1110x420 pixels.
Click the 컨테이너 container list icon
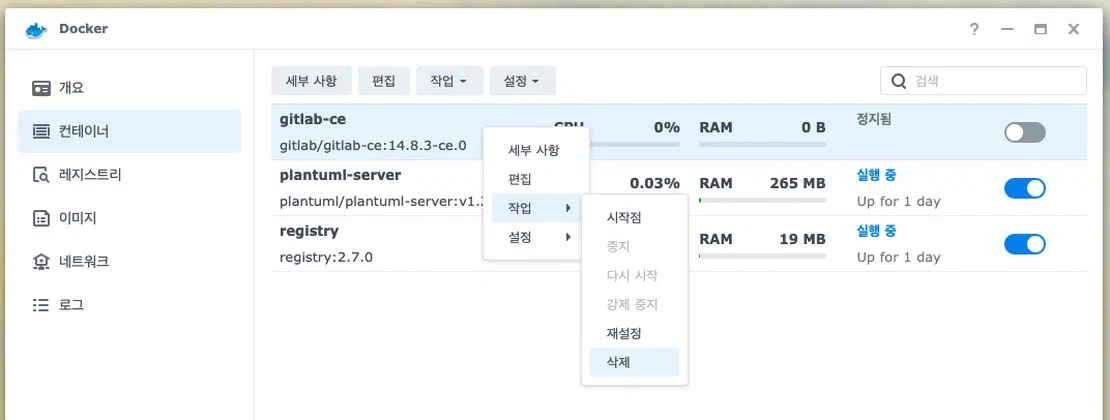42,132
